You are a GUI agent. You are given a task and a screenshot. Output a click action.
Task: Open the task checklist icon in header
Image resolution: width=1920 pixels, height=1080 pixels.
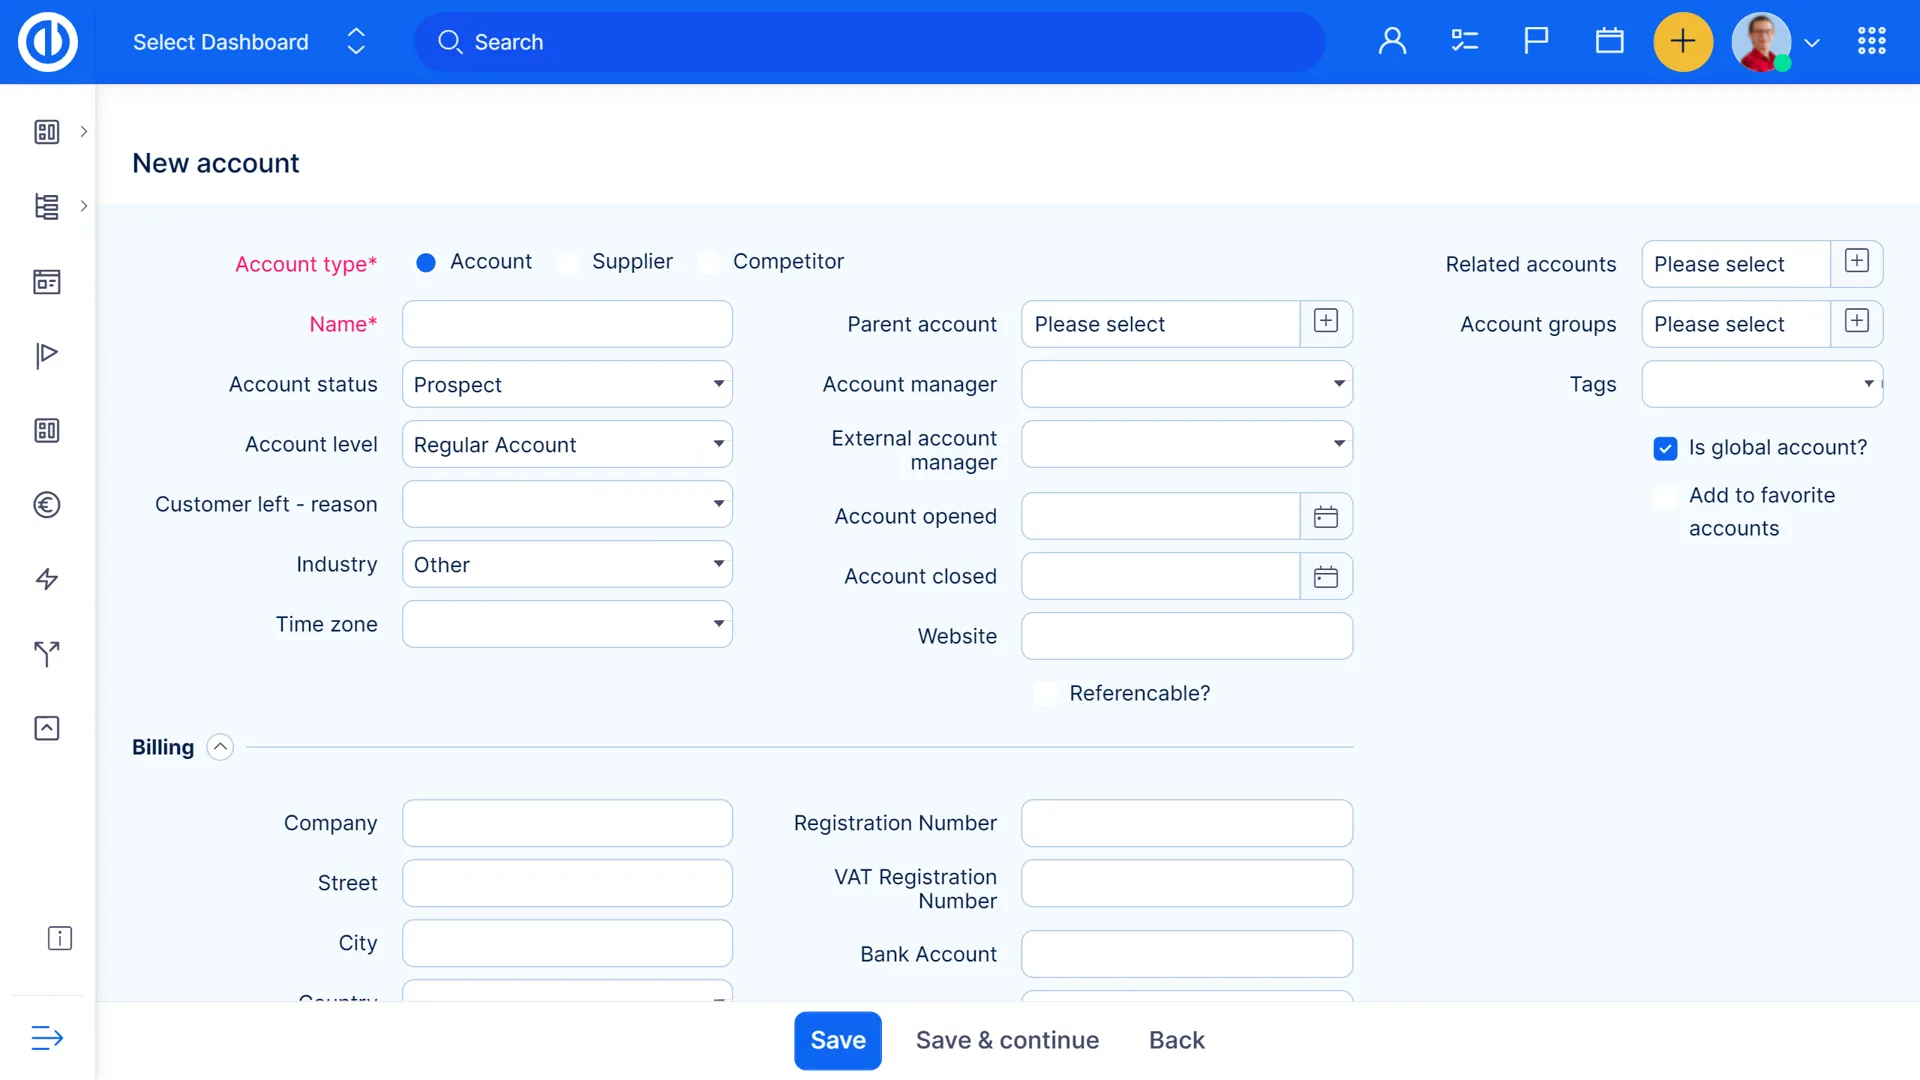[1464, 41]
